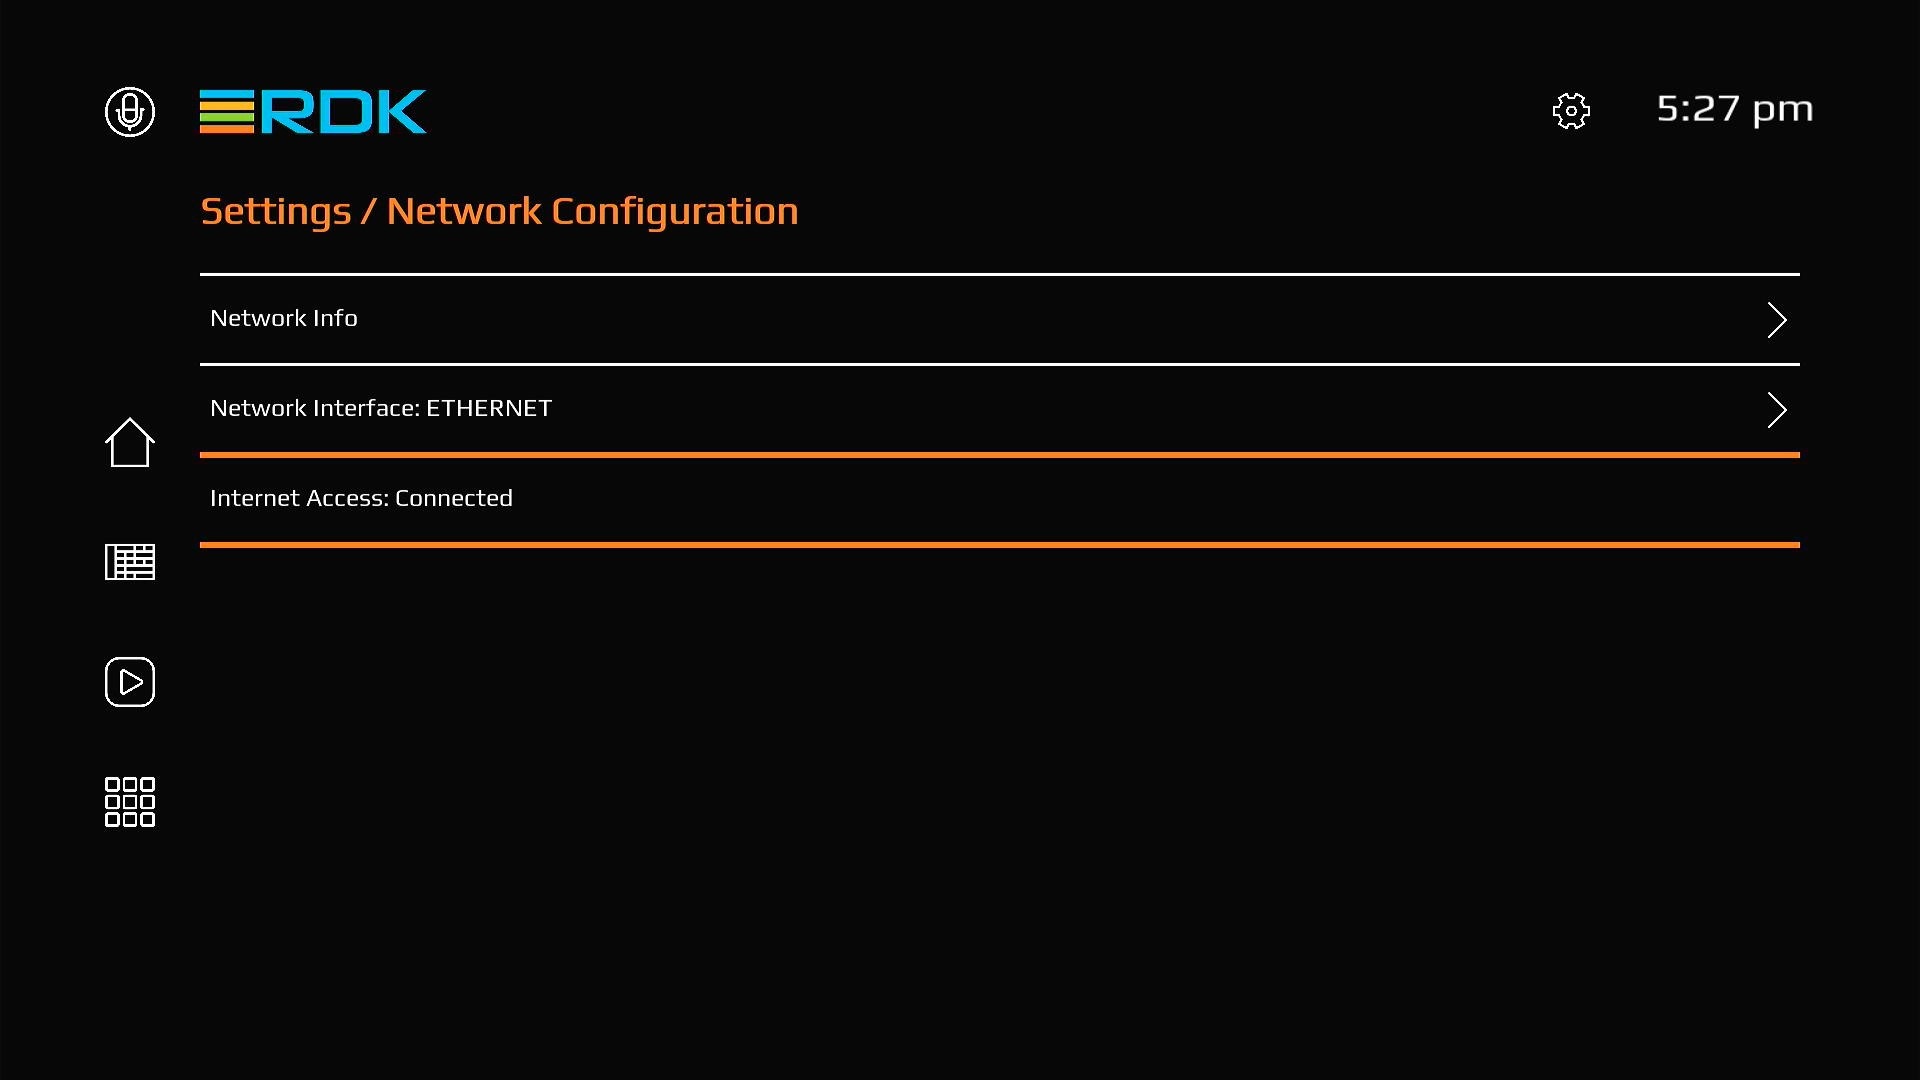The width and height of the screenshot is (1920, 1080).
Task: Open settings via the gear icon
Action: [1571, 111]
